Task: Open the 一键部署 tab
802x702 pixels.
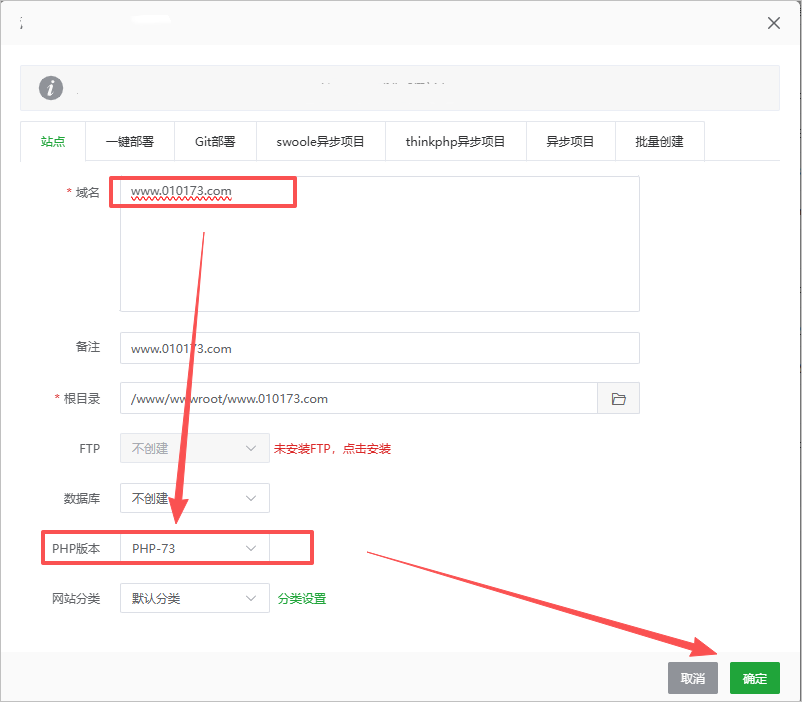Action: [130, 142]
